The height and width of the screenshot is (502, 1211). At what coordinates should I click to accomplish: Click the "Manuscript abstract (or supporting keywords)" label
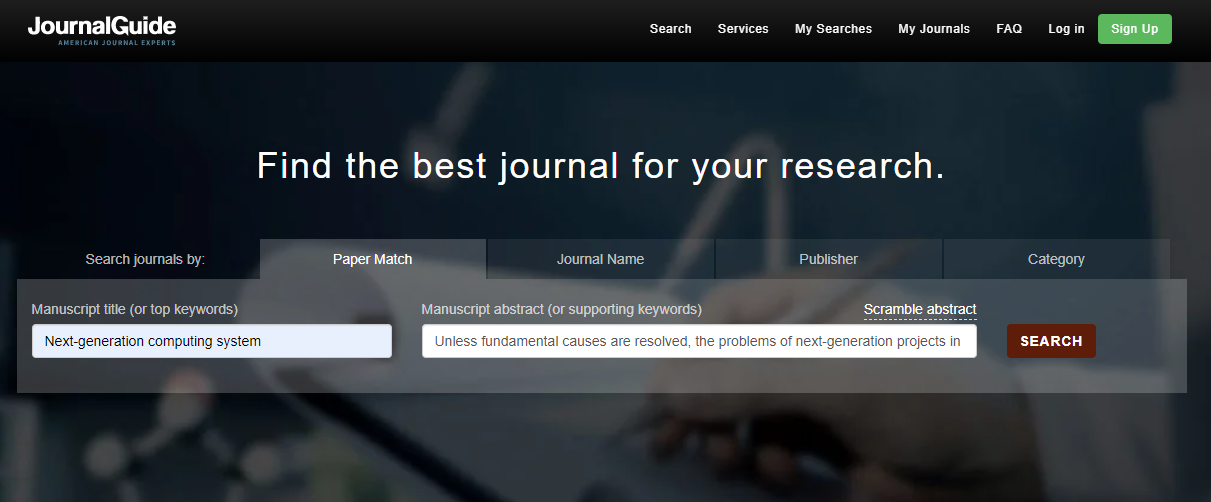tap(561, 309)
